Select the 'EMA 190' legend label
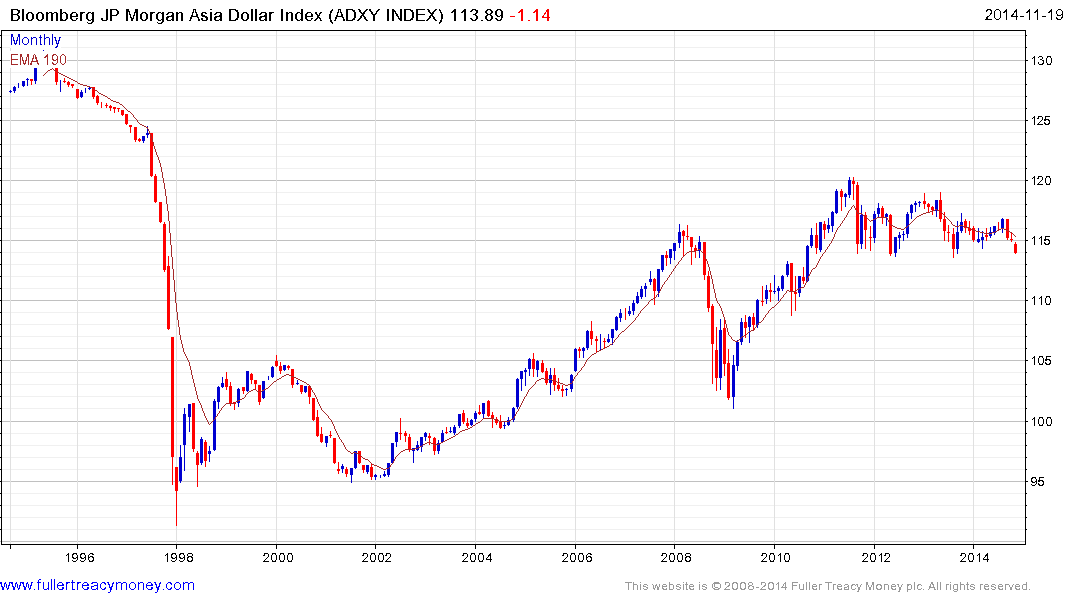Image resolution: width=1075 pixels, height=600 pixels. (38, 60)
